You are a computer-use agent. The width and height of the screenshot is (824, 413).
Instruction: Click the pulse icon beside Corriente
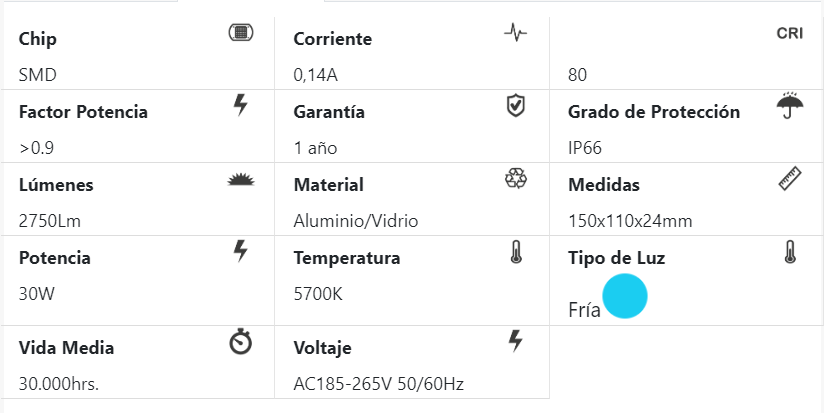515,32
